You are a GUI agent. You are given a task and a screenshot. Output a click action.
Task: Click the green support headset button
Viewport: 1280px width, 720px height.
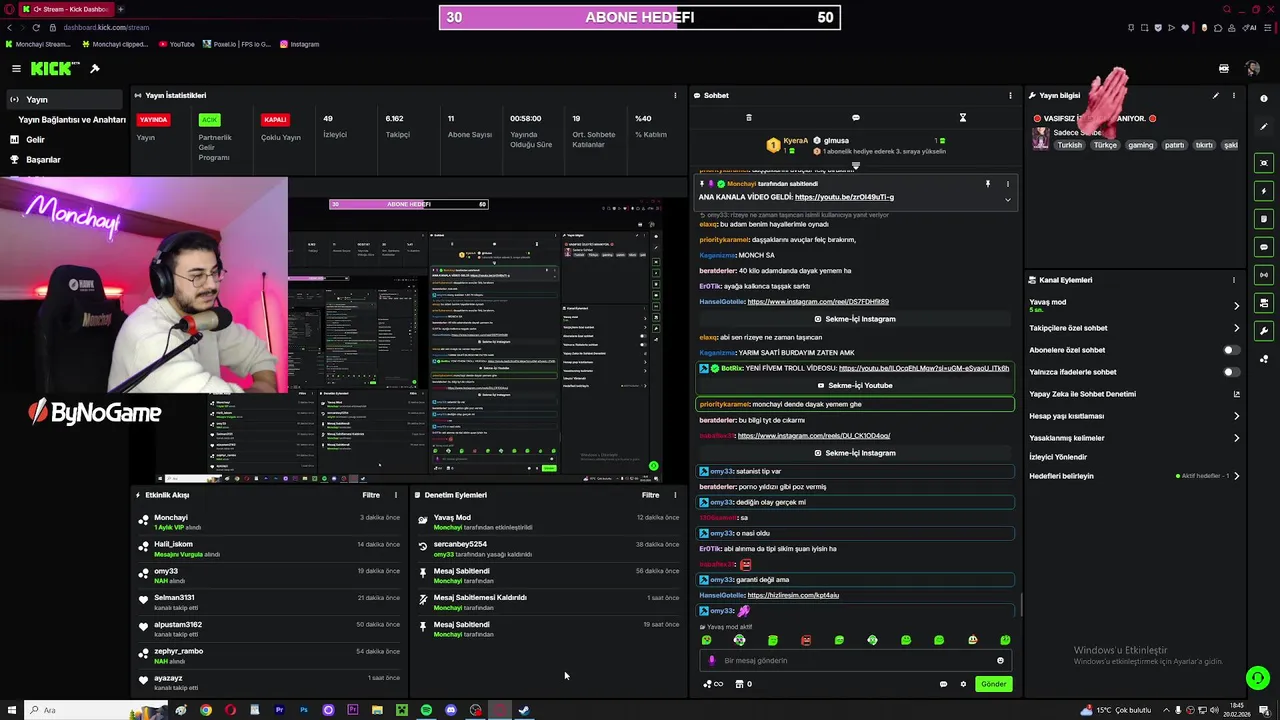tap(1257, 678)
